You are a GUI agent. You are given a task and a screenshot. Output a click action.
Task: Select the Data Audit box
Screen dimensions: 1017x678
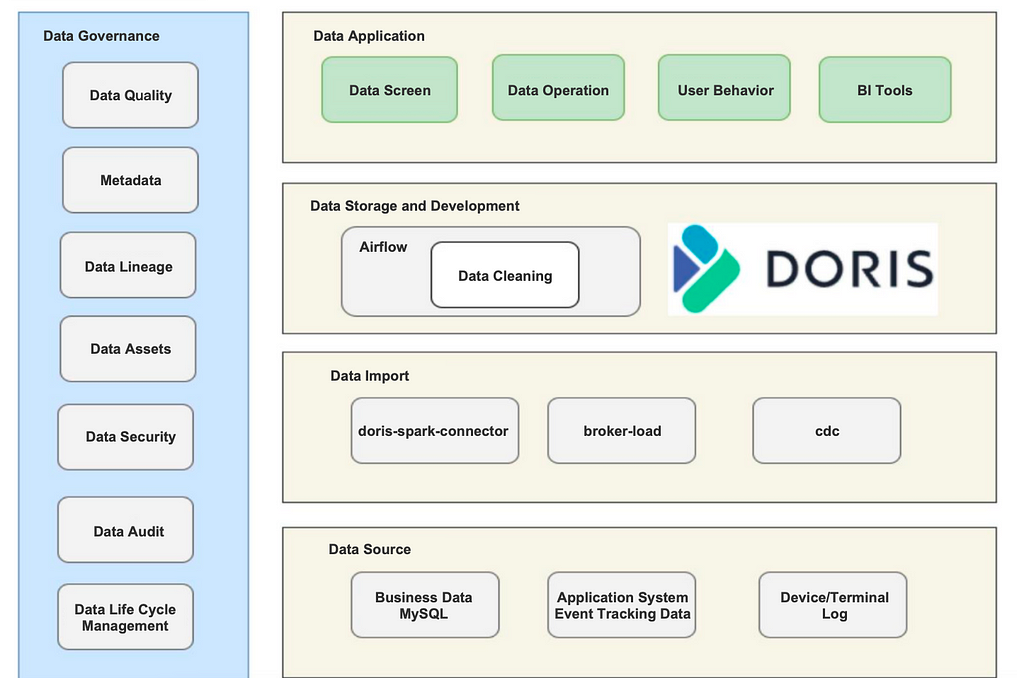[x=126, y=531]
